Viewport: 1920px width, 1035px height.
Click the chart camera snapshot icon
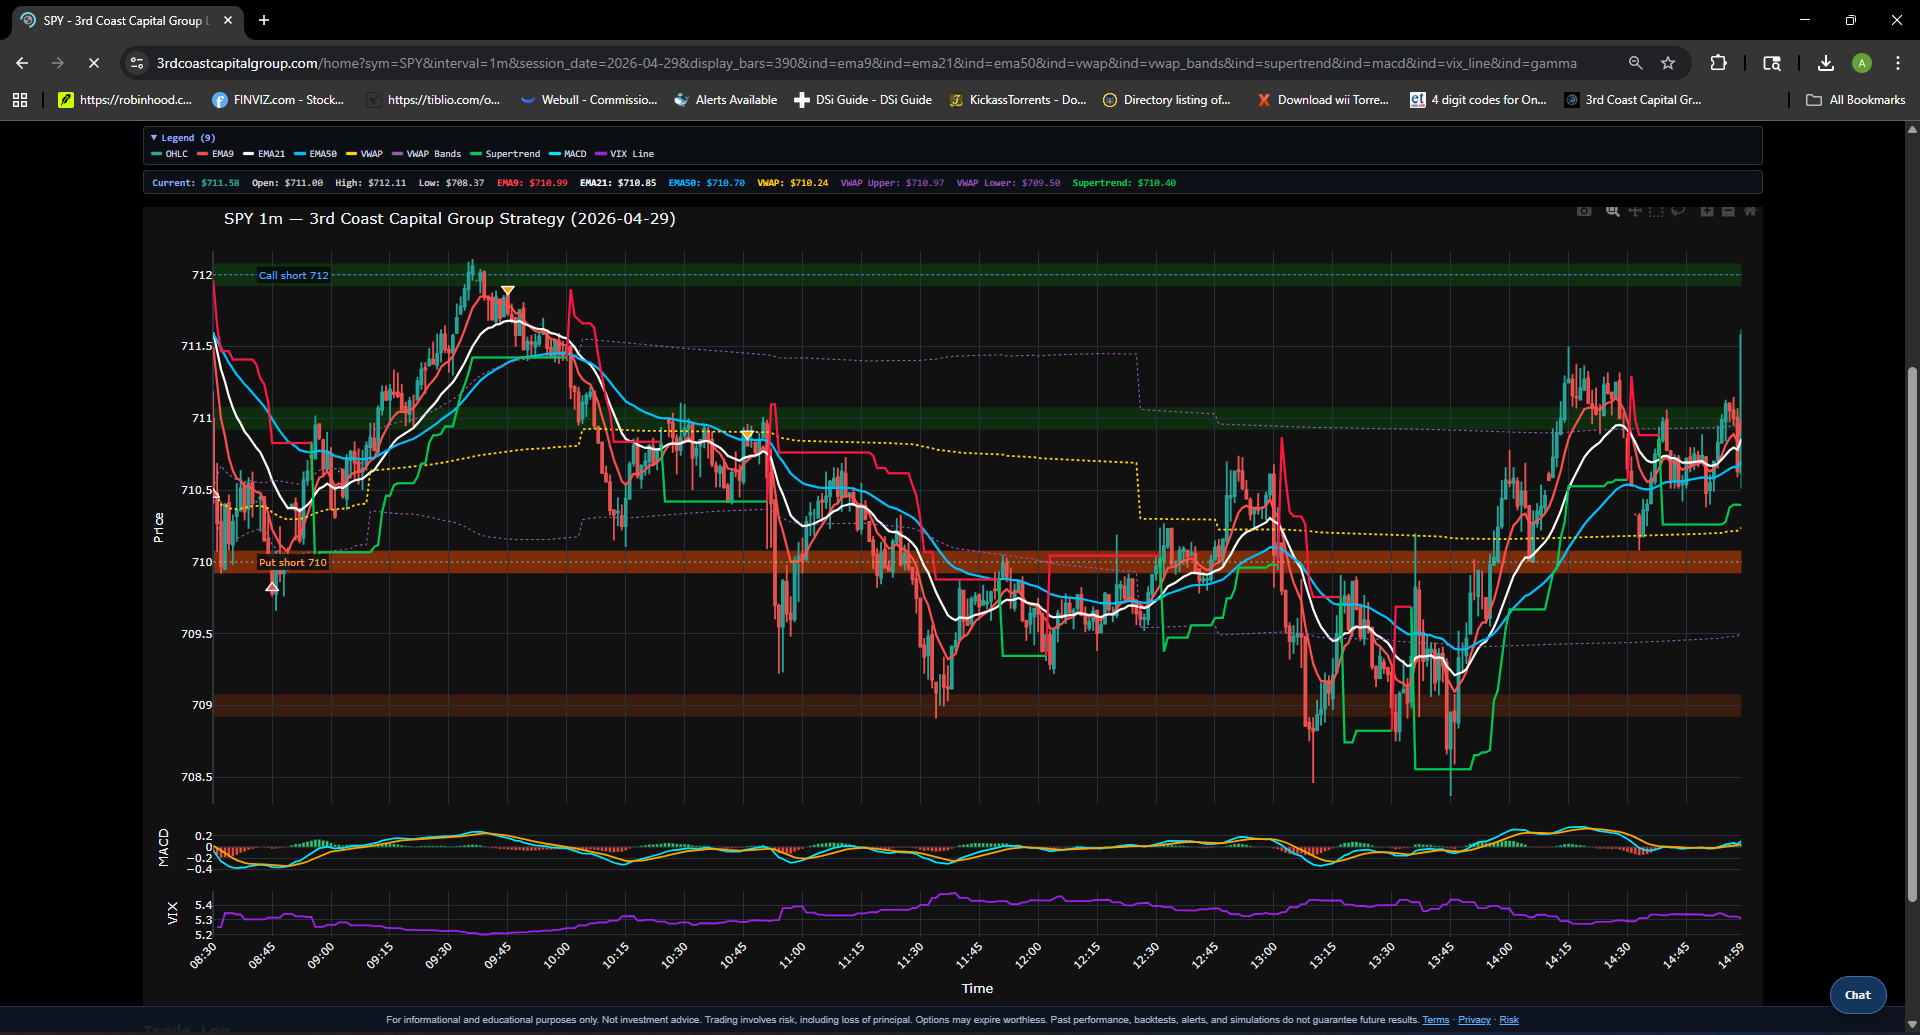coord(1584,211)
